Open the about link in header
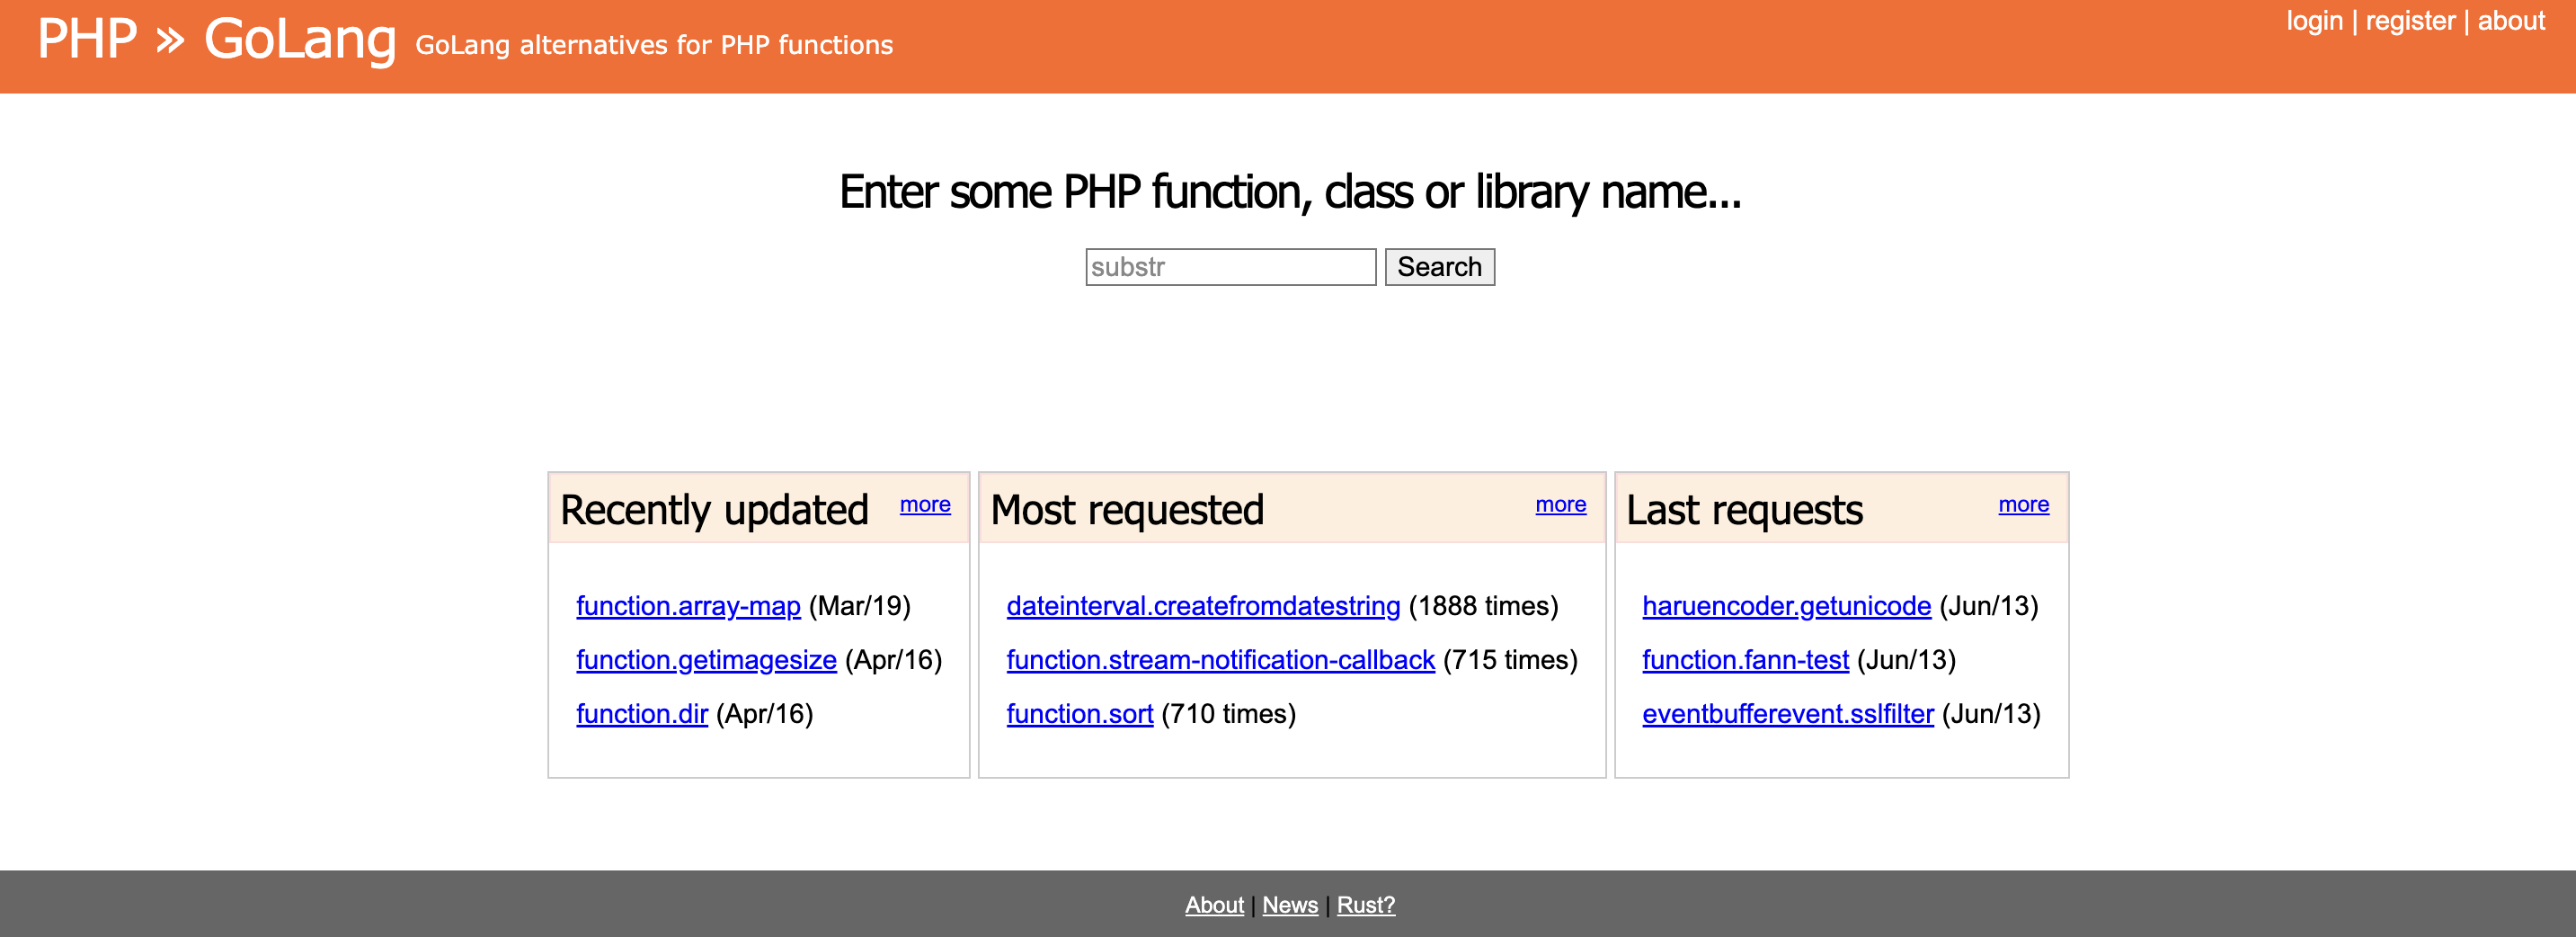The width and height of the screenshot is (2576, 937). pyautogui.click(x=2511, y=21)
